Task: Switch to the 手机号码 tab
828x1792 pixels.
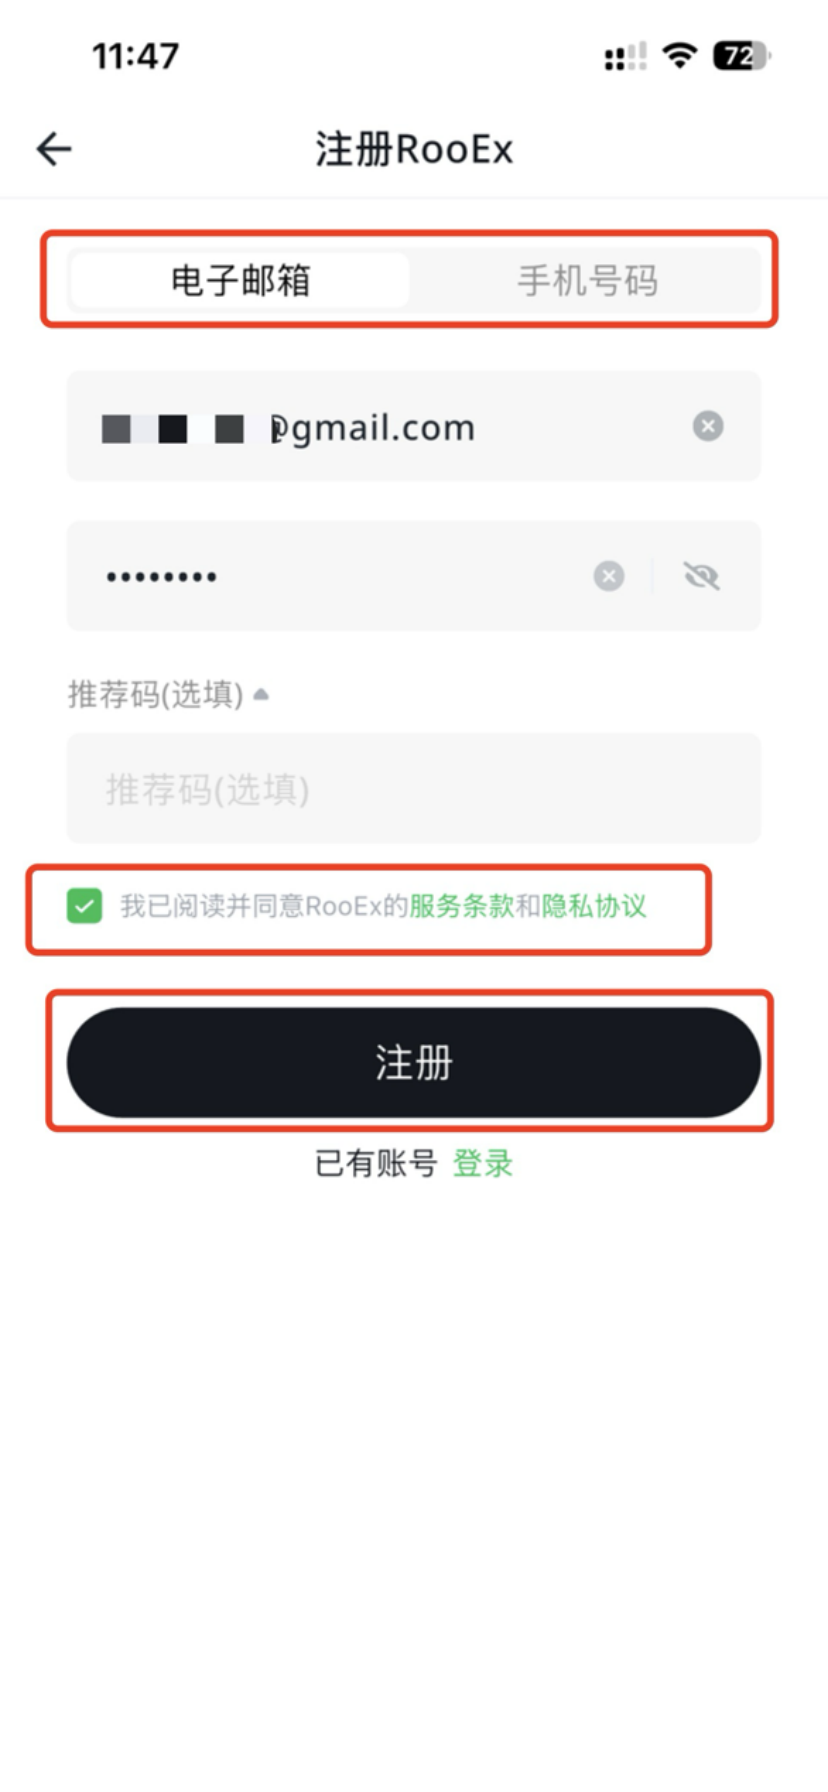Action: point(587,281)
